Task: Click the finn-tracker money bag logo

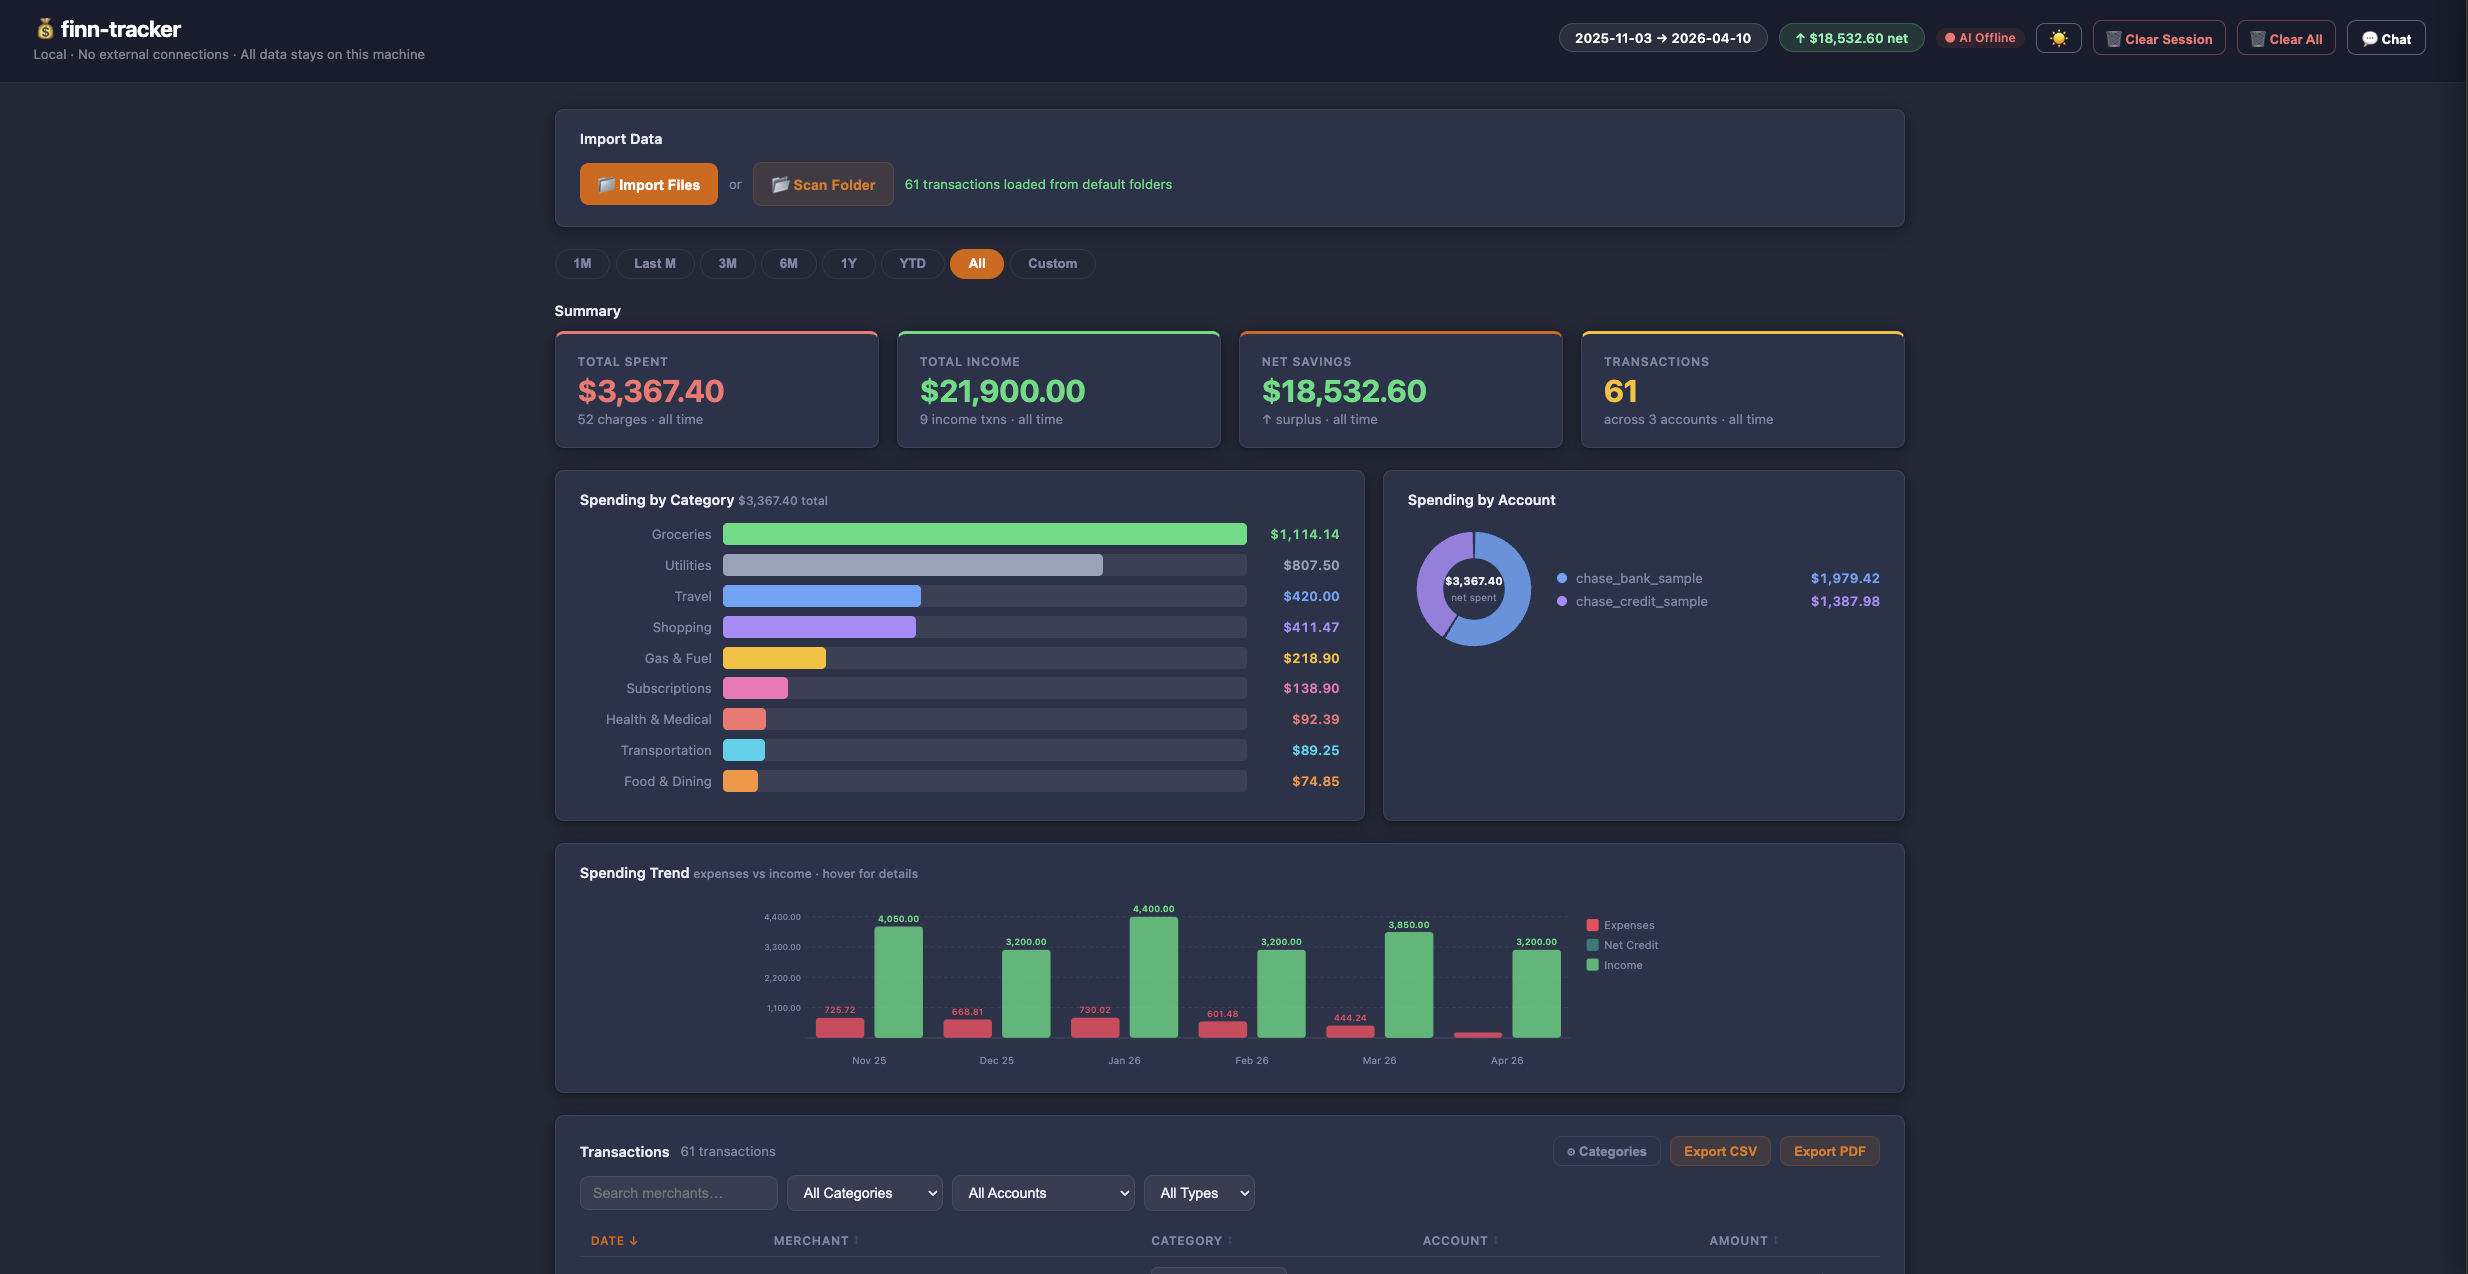Action: 45,29
